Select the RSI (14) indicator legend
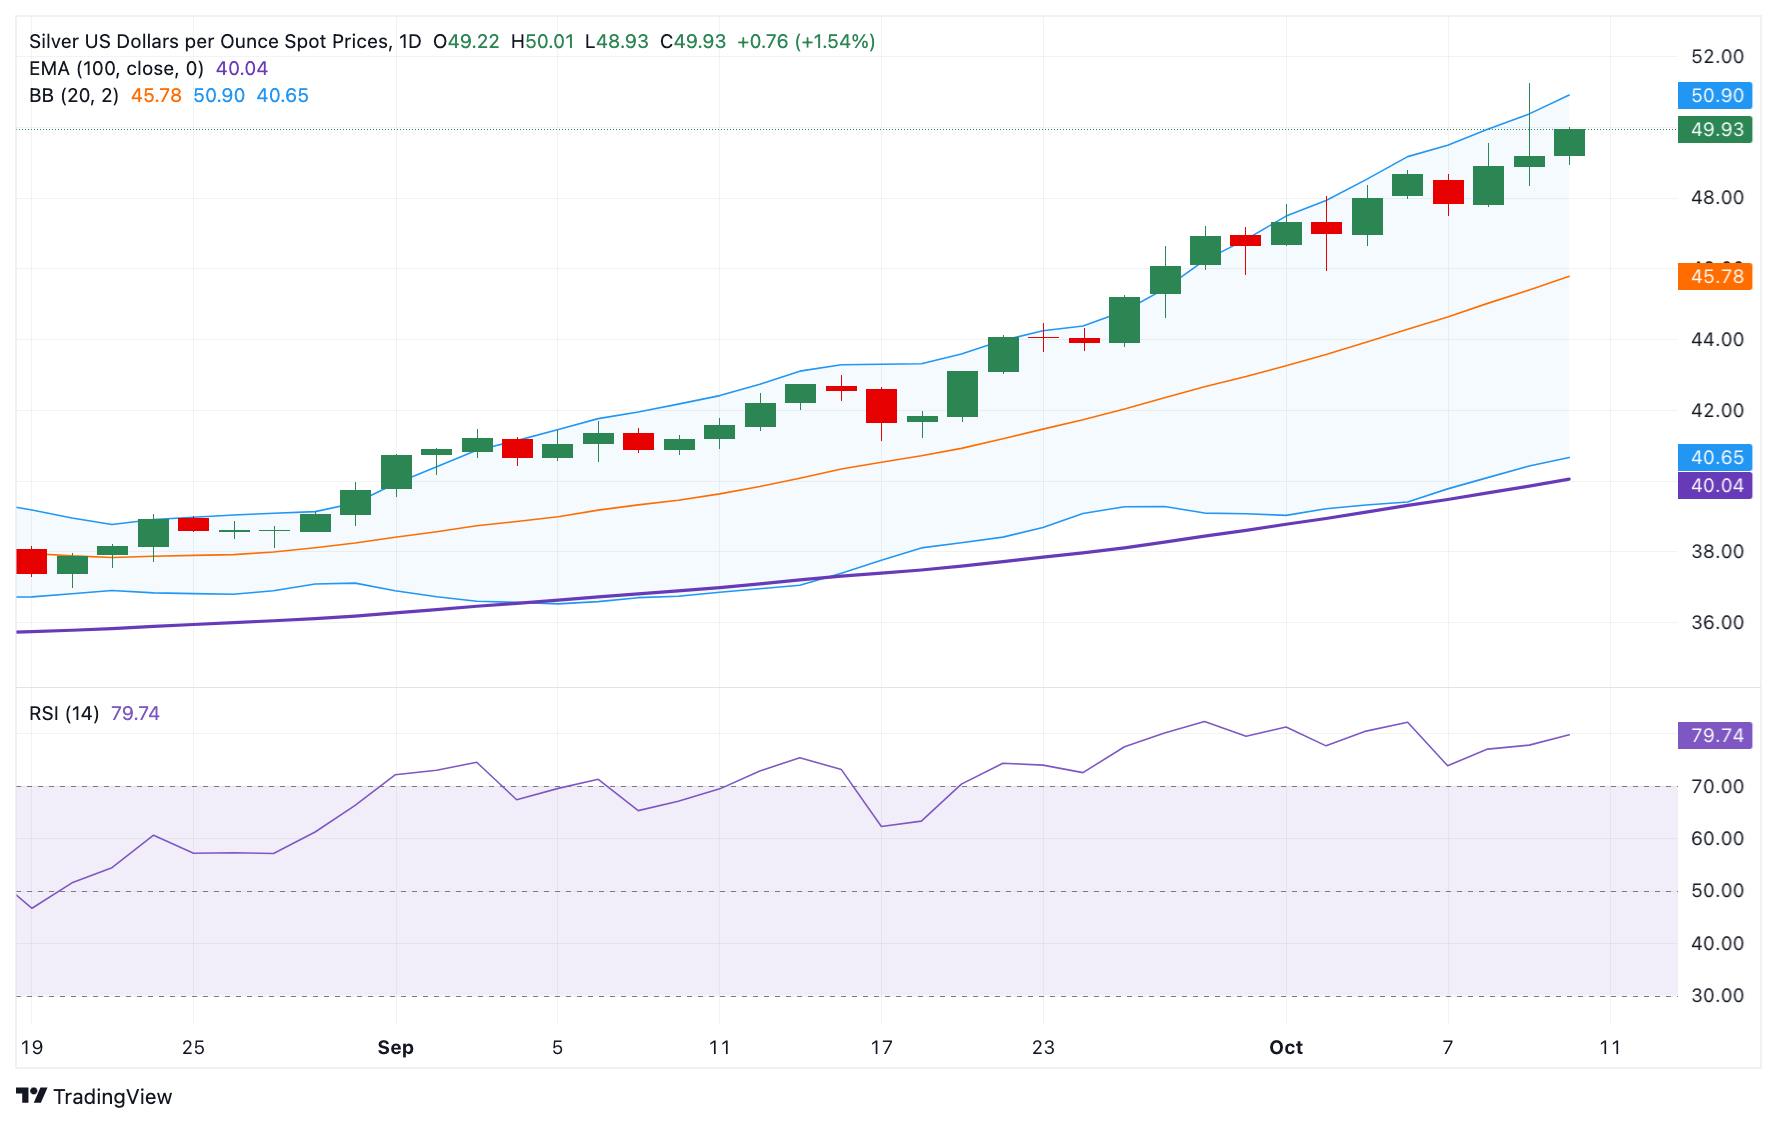The height and width of the screenshot is (1124, 1777). pos(64,714)
